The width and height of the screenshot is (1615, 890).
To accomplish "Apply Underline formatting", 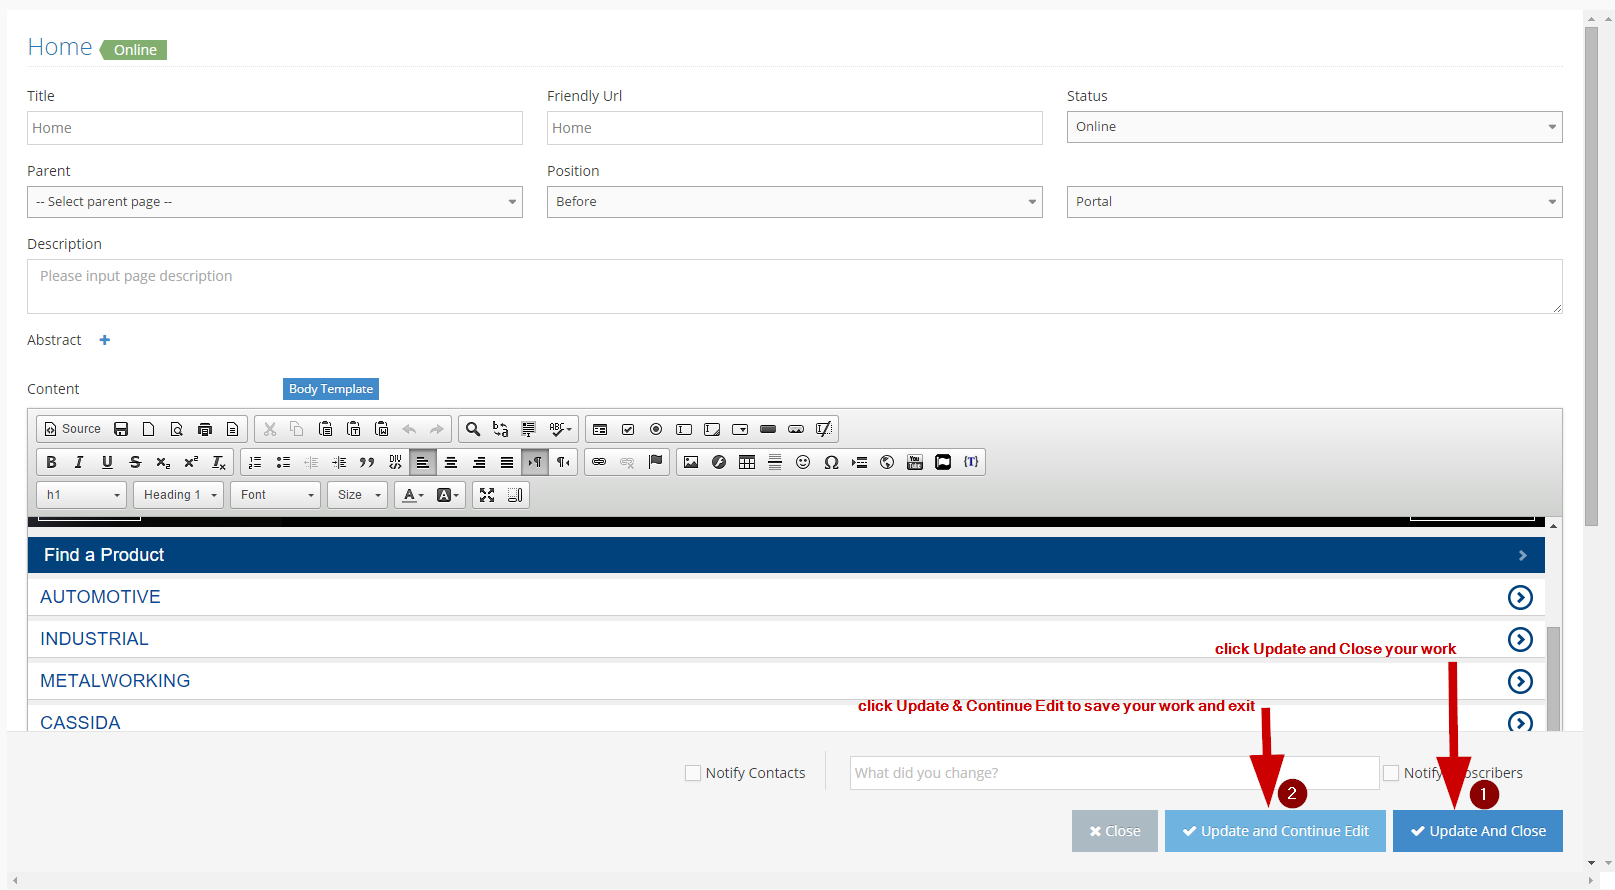I will pos(107,462).
